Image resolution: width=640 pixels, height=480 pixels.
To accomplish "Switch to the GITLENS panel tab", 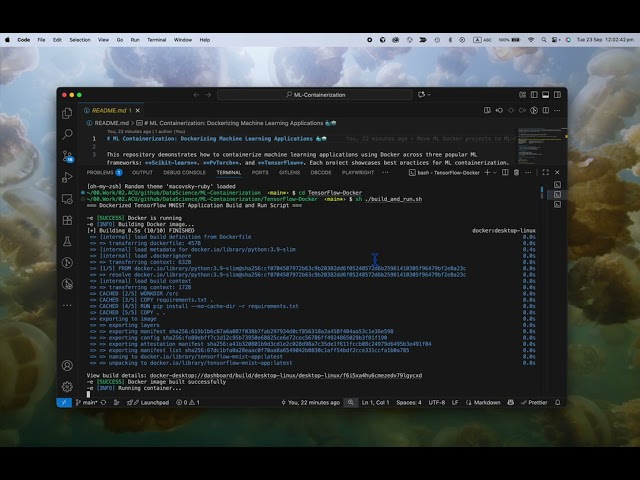I will pos(289,173).
